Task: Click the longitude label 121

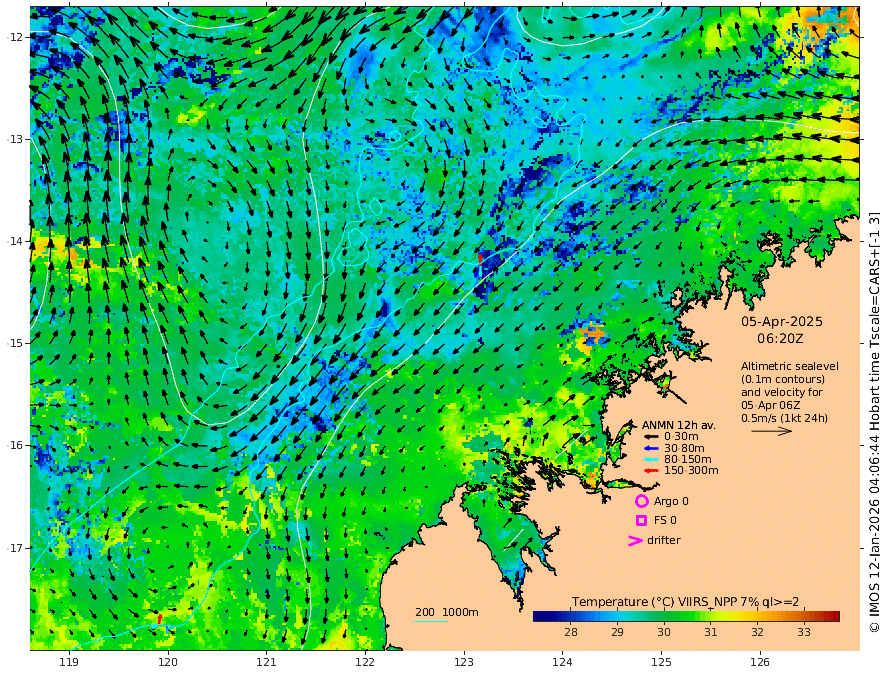Action: point(267,662)
